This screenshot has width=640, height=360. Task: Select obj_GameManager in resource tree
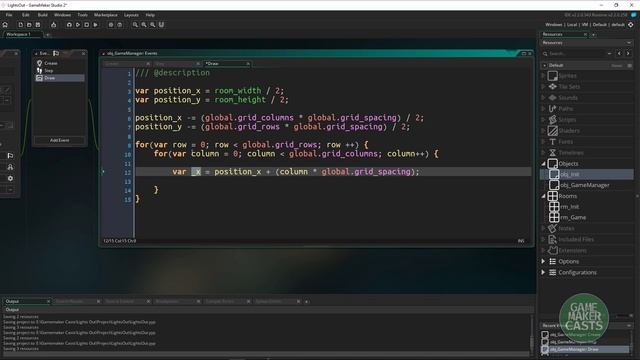[x=587, y=185]
